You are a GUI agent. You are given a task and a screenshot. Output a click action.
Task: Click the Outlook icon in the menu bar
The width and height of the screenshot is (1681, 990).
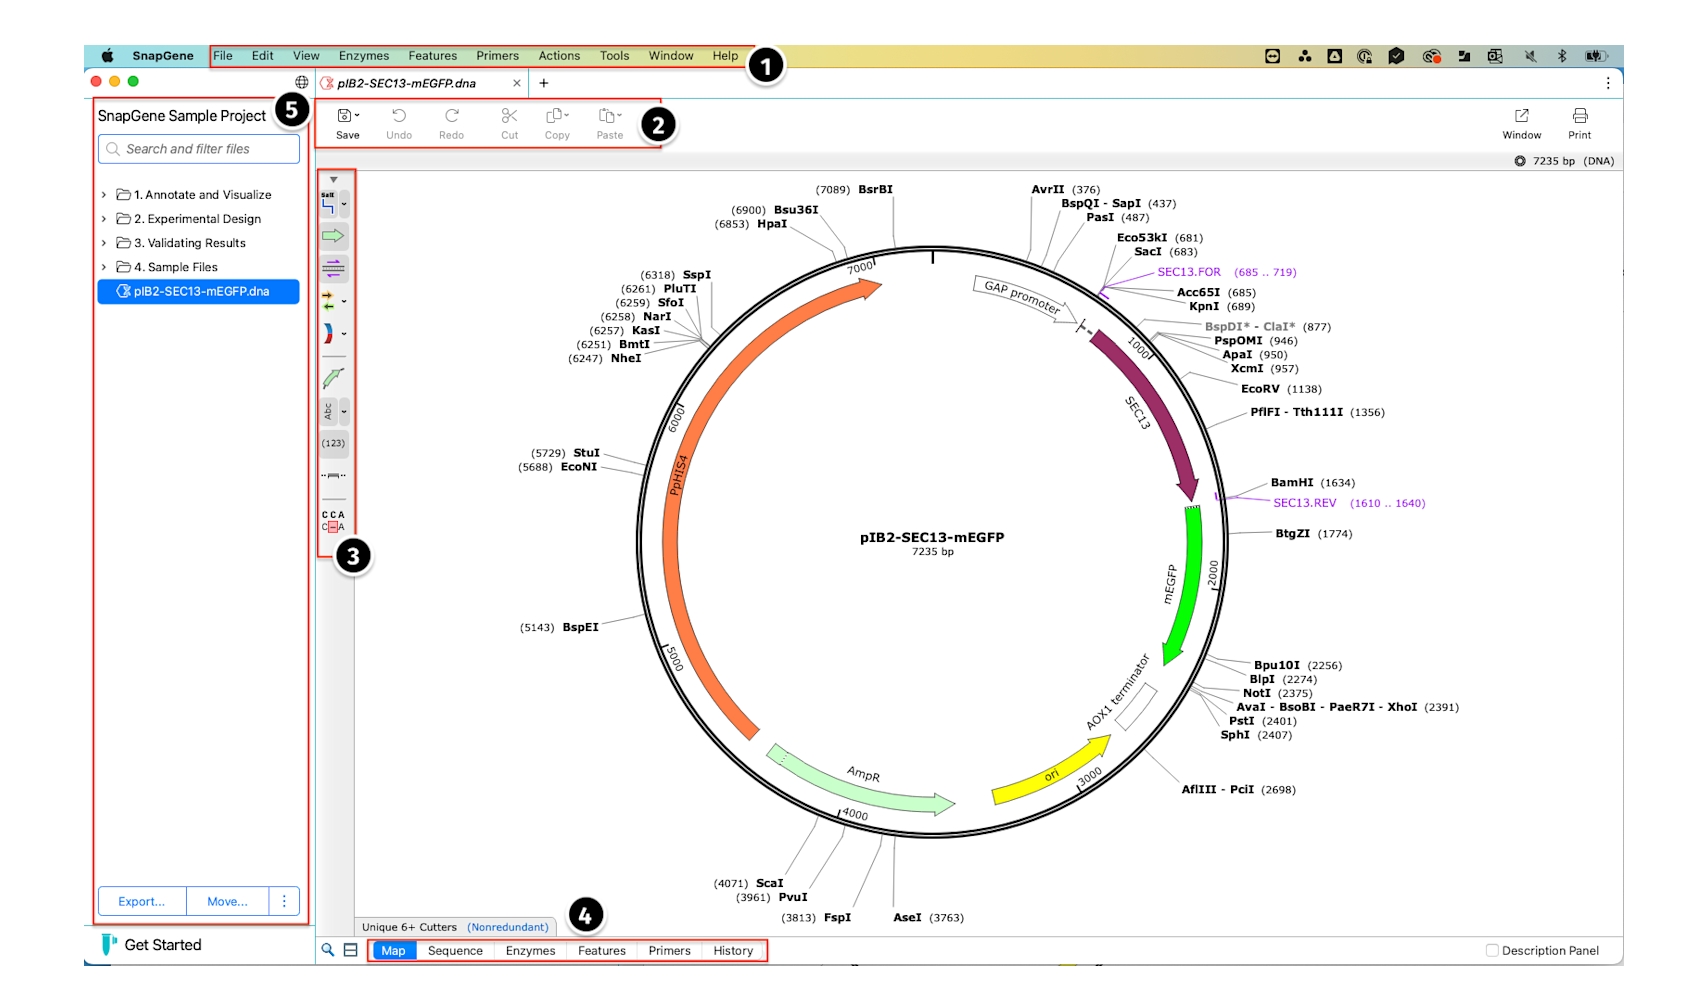[x=1495, y=56]
